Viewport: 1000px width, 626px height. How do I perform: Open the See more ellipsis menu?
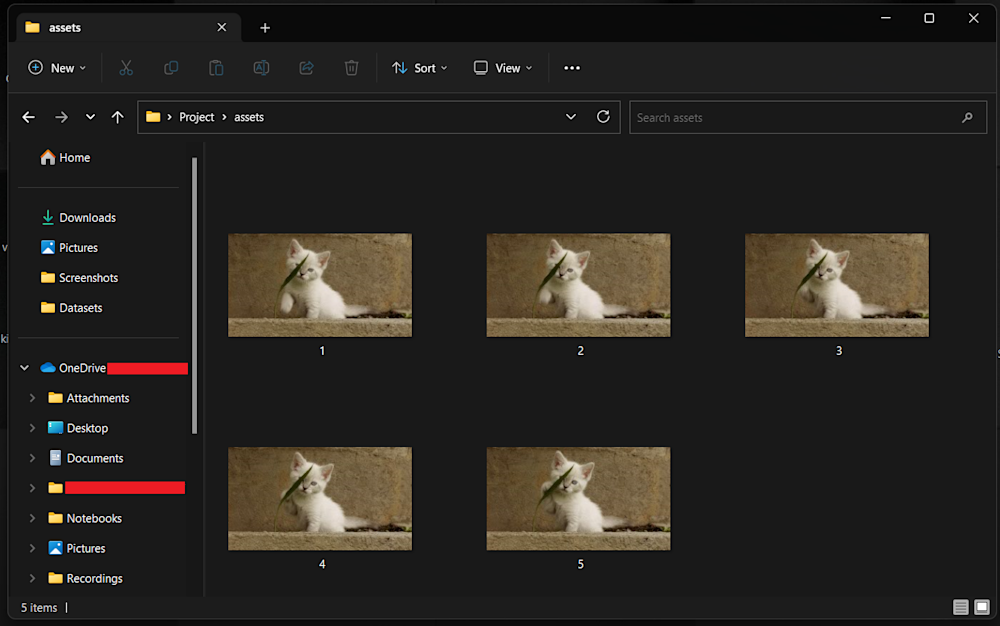click(572, 68)
